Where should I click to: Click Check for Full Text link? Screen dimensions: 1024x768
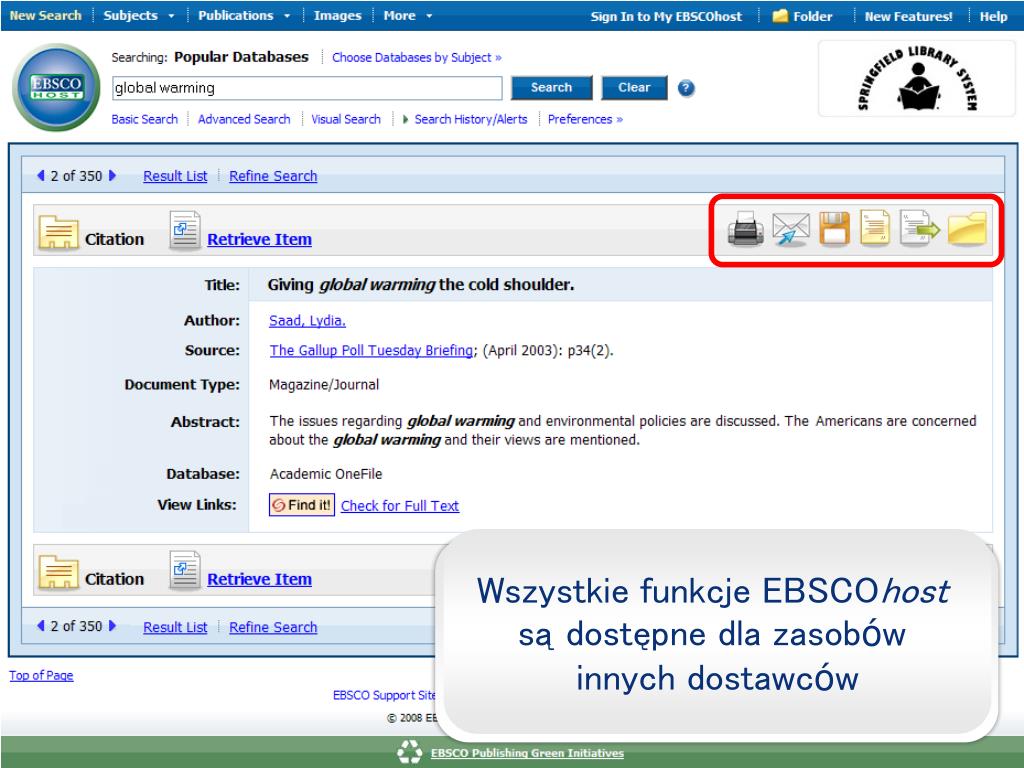point(400,505)
